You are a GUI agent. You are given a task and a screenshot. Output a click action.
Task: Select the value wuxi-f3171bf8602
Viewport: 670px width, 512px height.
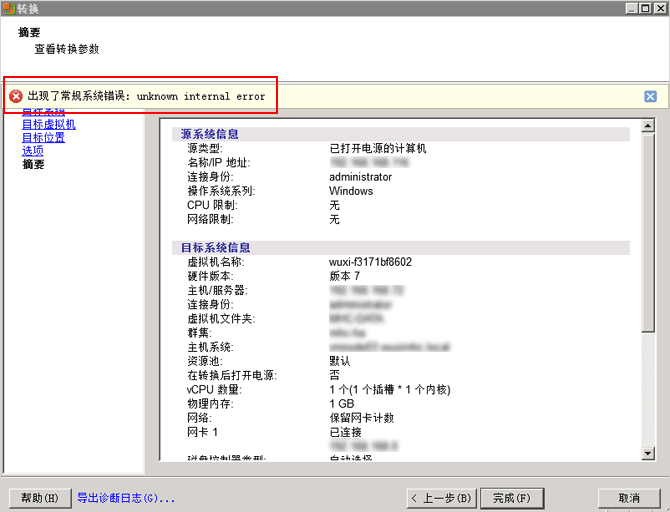[370, 262]
